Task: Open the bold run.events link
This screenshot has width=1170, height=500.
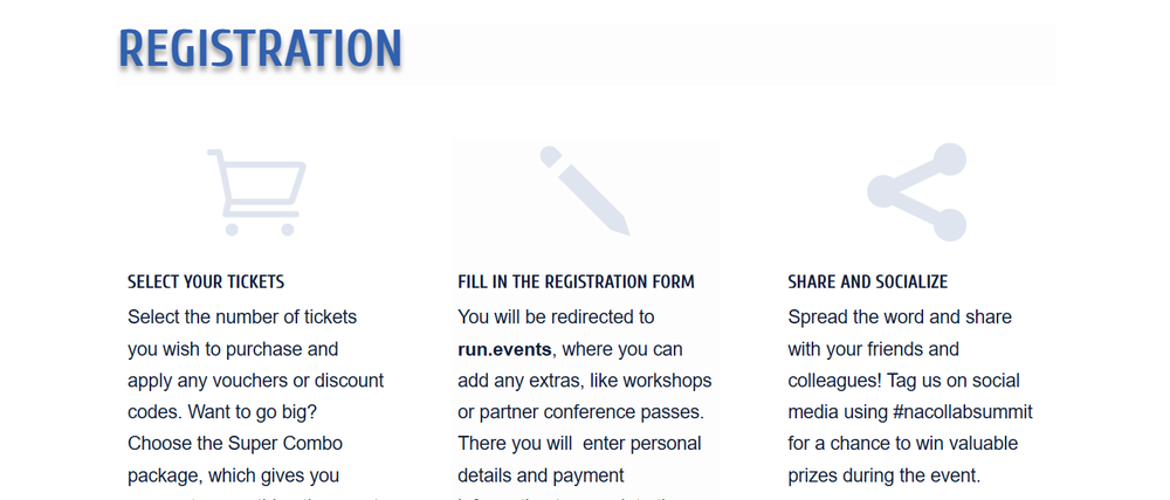Action: [504, 349]
